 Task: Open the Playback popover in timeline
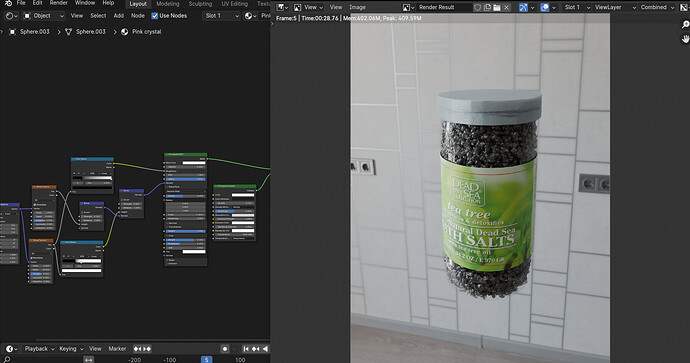[x=39, y=349]
